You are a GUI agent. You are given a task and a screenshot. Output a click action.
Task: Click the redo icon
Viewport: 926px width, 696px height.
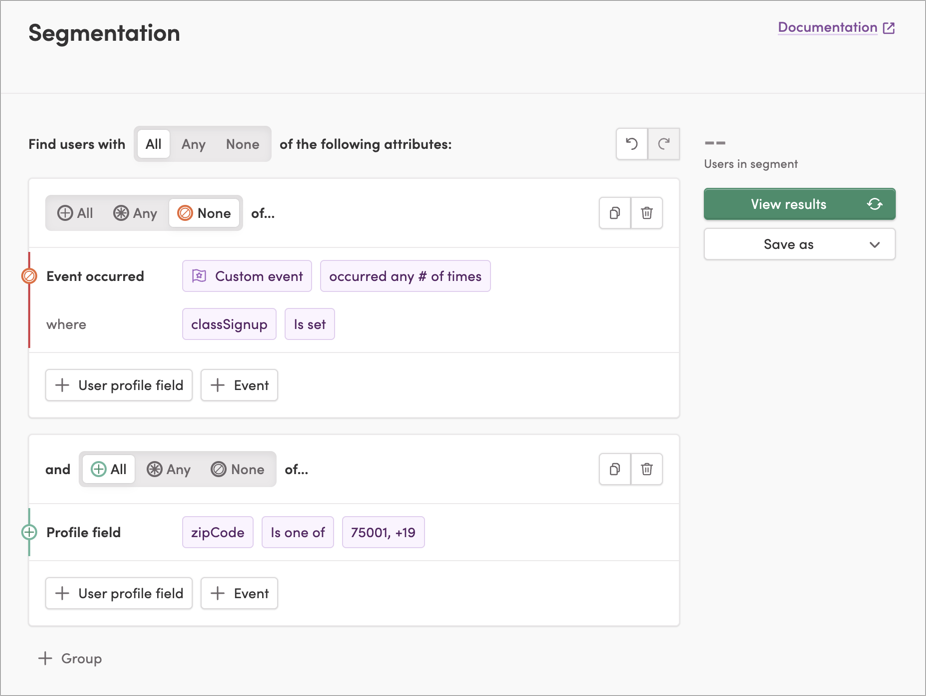point(664,144)
